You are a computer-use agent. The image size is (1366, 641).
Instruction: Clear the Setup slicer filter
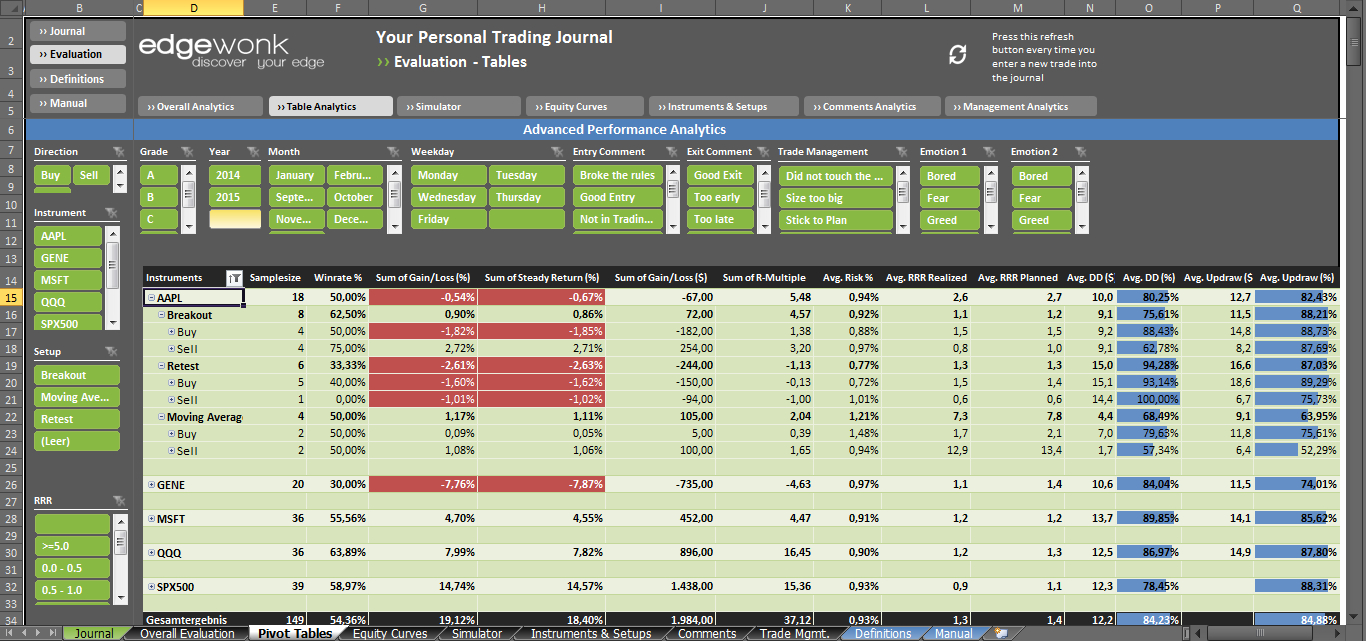[x=111, y=352]
